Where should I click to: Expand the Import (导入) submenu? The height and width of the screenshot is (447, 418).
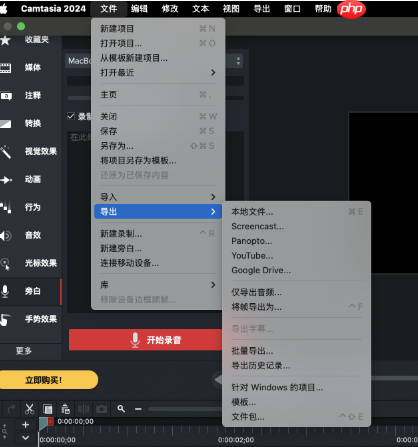[x=158, y=197]
